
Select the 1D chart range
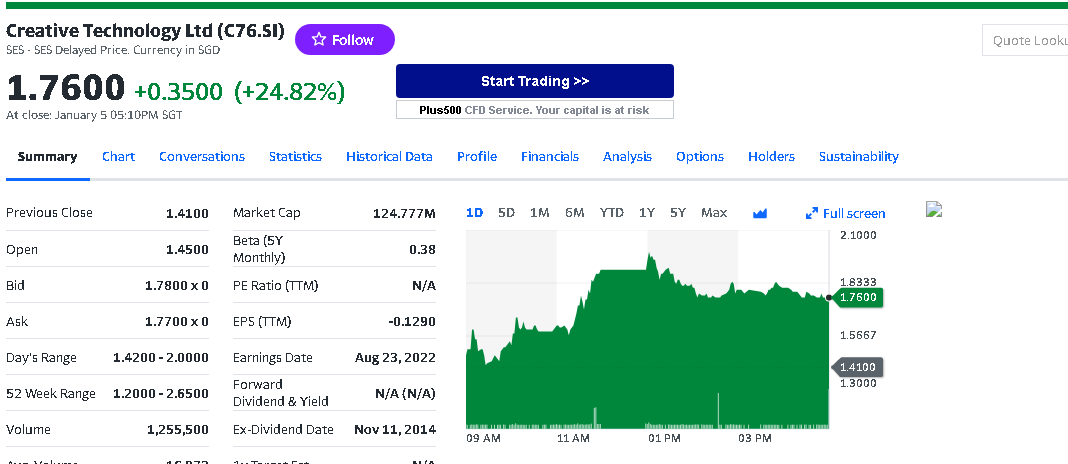click(474, 213)
